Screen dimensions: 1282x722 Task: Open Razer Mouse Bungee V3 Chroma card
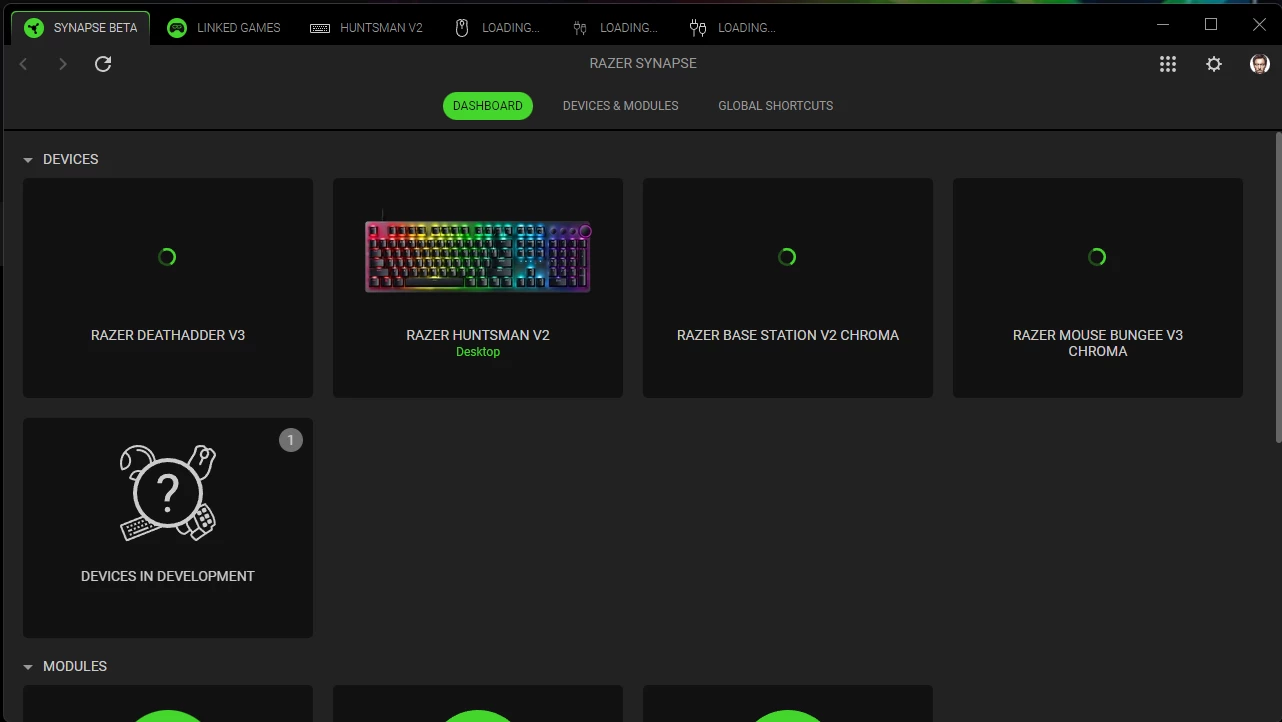(1098, 288)
